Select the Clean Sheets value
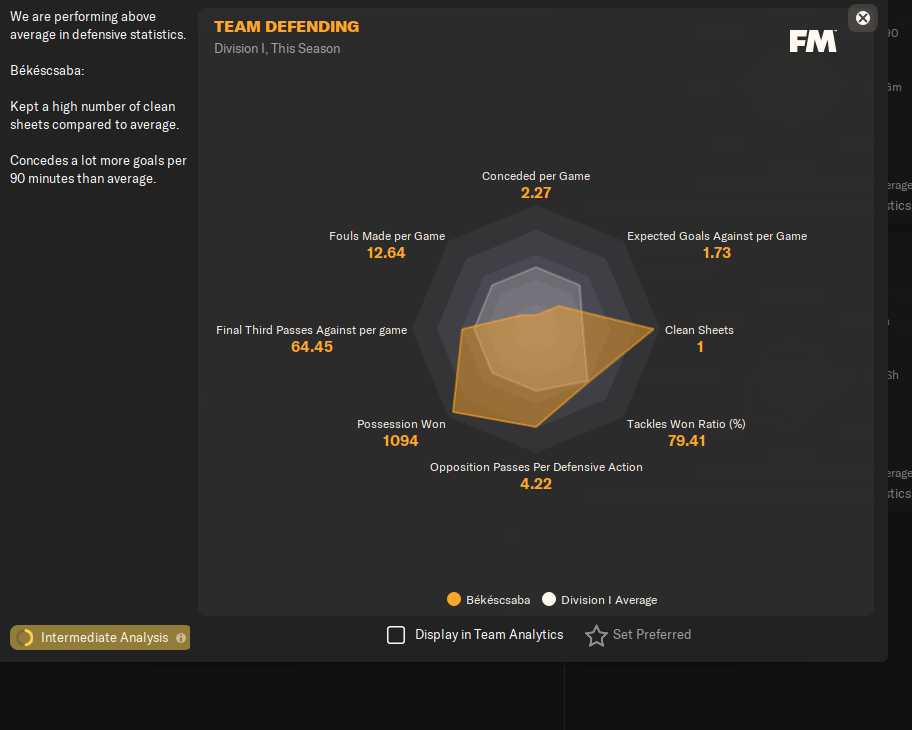 pyautogui.click(x=700, y=347)
